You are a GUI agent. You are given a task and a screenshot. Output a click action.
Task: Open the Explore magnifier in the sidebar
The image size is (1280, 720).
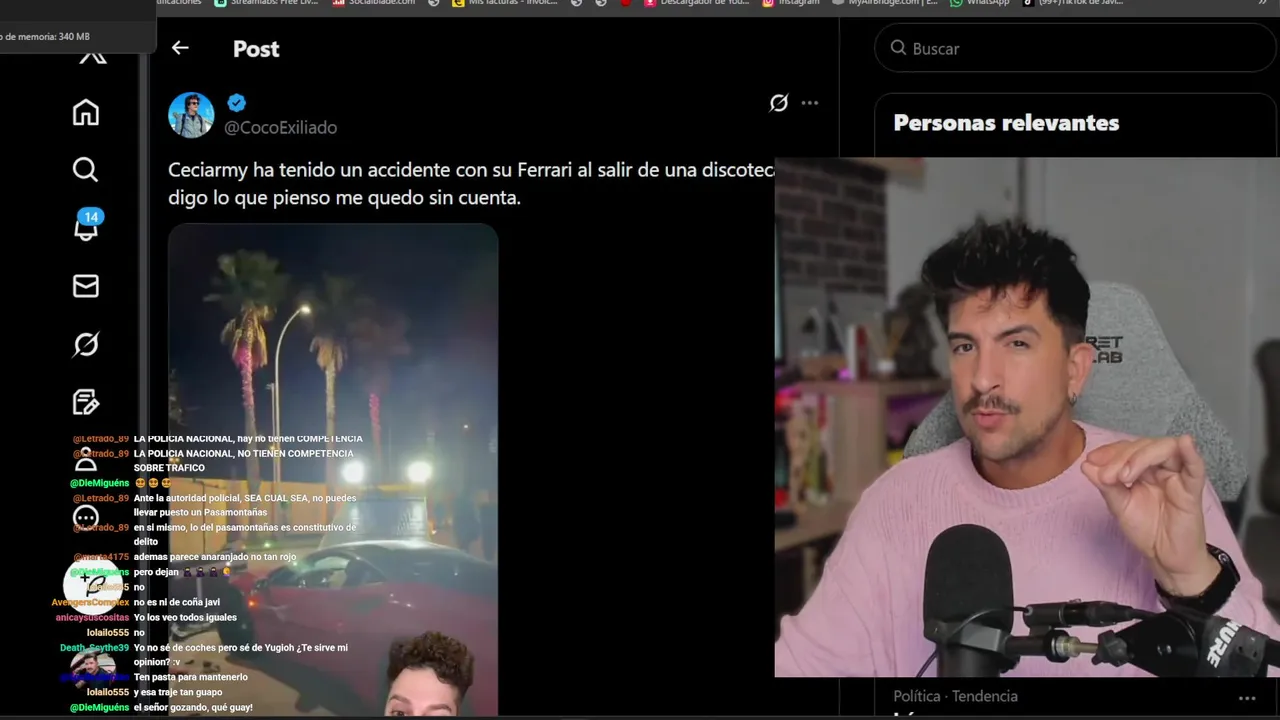86,170
